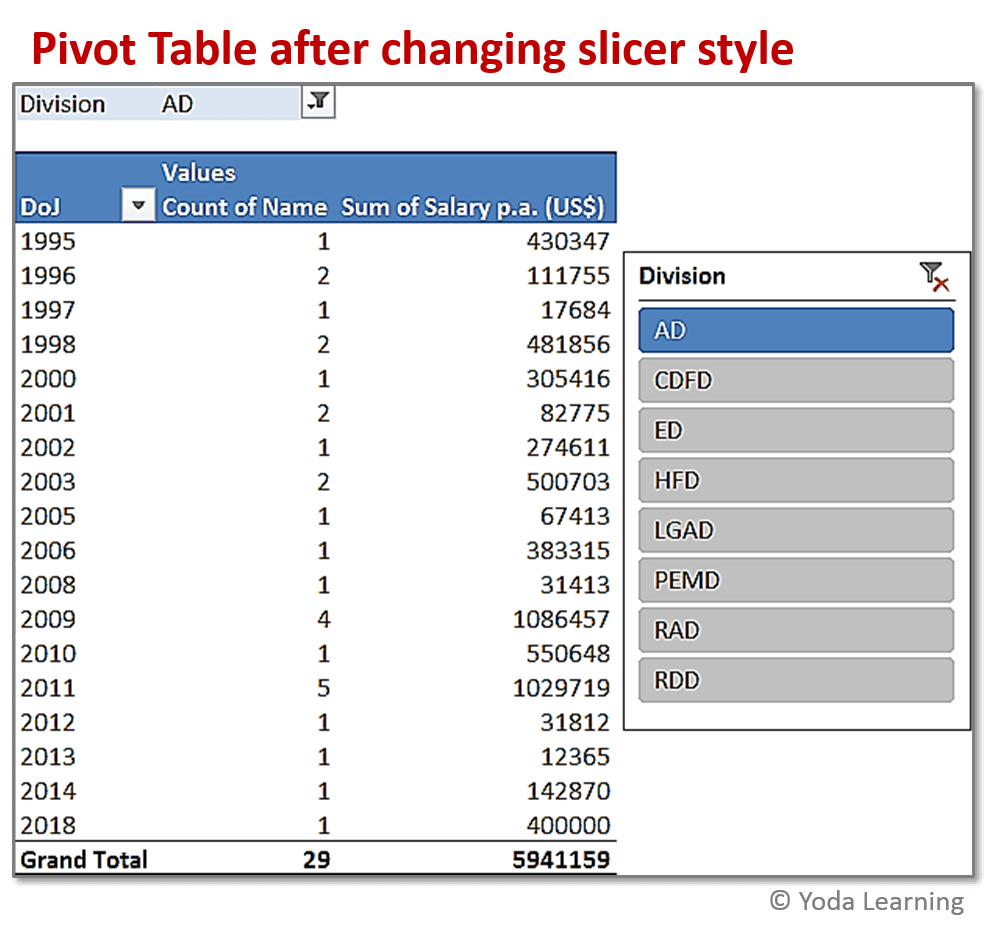This screenshot has width=988, height=936.
Task: Click the grand total count 29
Action: pyautogui.click(x=316, y=860)
